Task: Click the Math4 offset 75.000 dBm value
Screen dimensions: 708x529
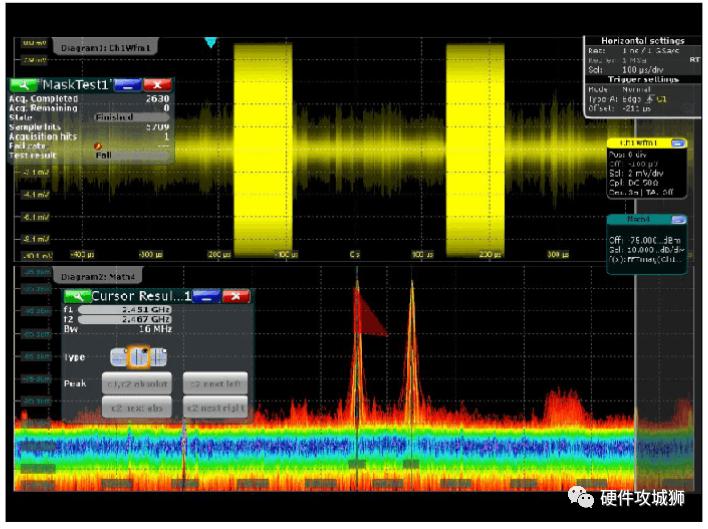Action: pyautogui.click(x=655, y=241)
